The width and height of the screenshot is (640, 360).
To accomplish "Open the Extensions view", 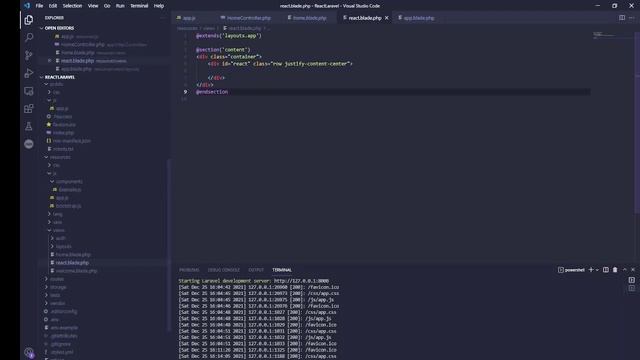I will coord(29,109).
